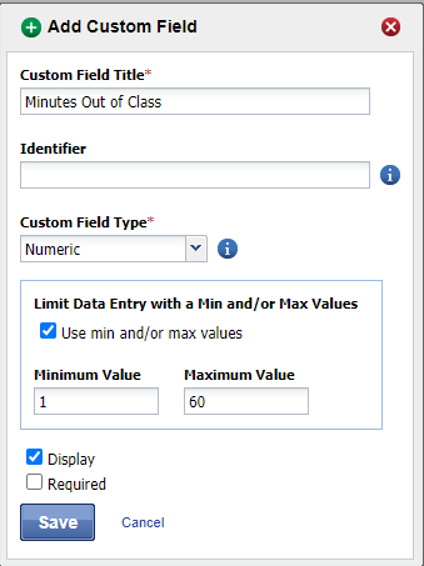Uncheck Use min and/or max values checkbox
The height and width of the screenshot is (566, 424).
[x=48, y=331]
